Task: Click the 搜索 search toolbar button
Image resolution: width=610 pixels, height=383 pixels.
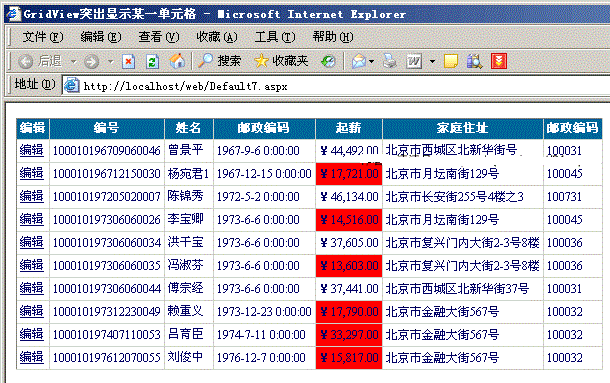Action: (x=220, y=61)
